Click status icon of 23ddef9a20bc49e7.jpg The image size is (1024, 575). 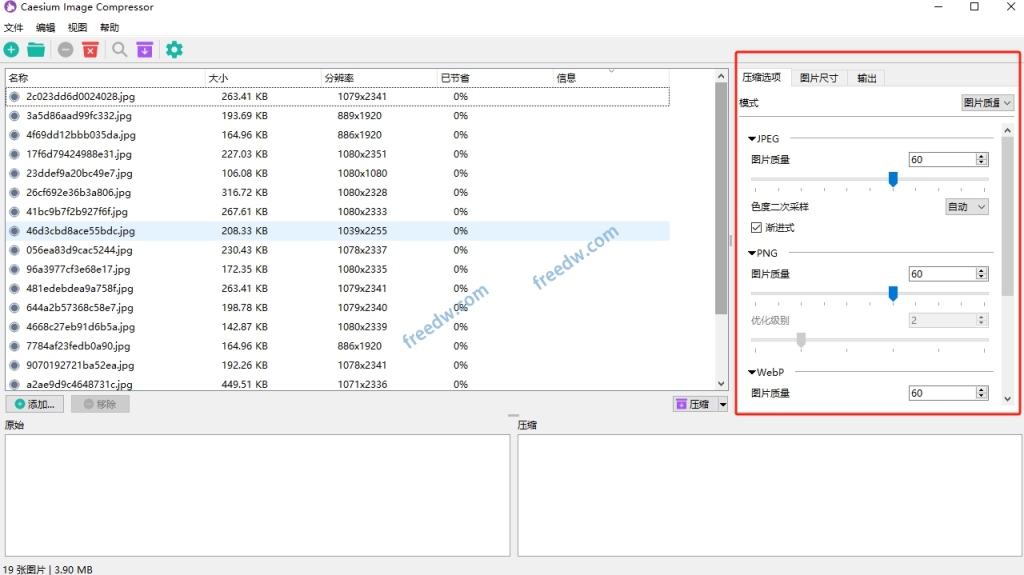tap(14, 173)
